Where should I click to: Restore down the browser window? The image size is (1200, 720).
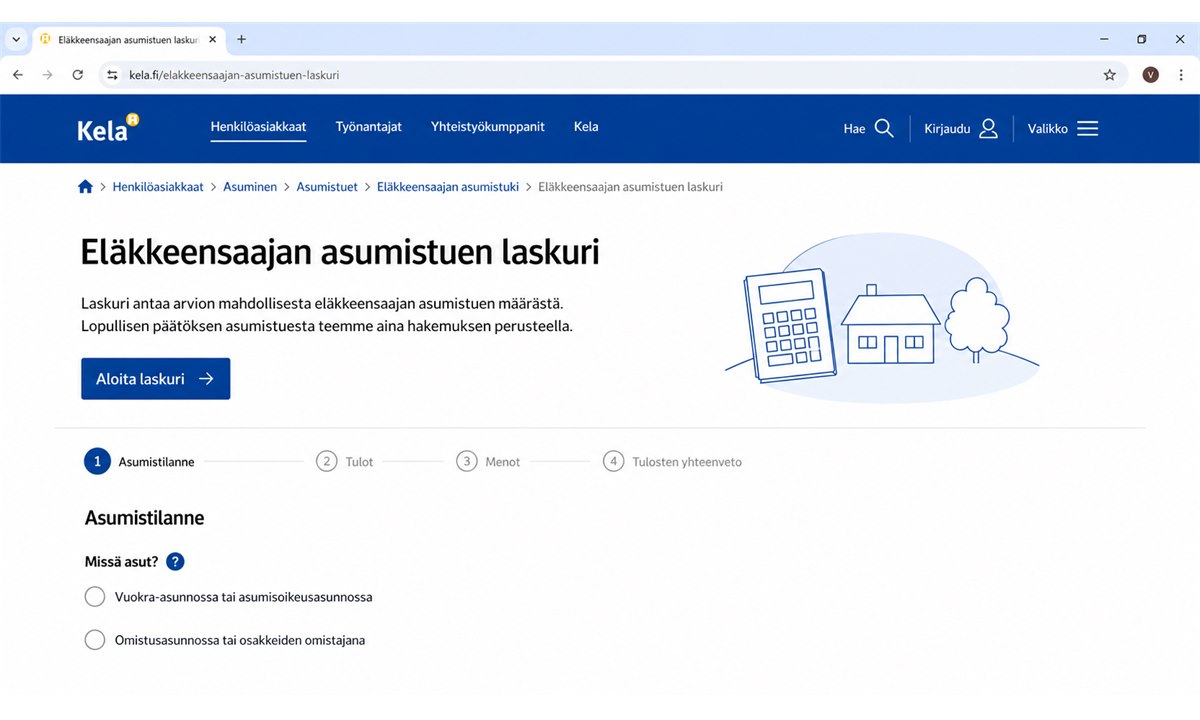[1142, 40]
